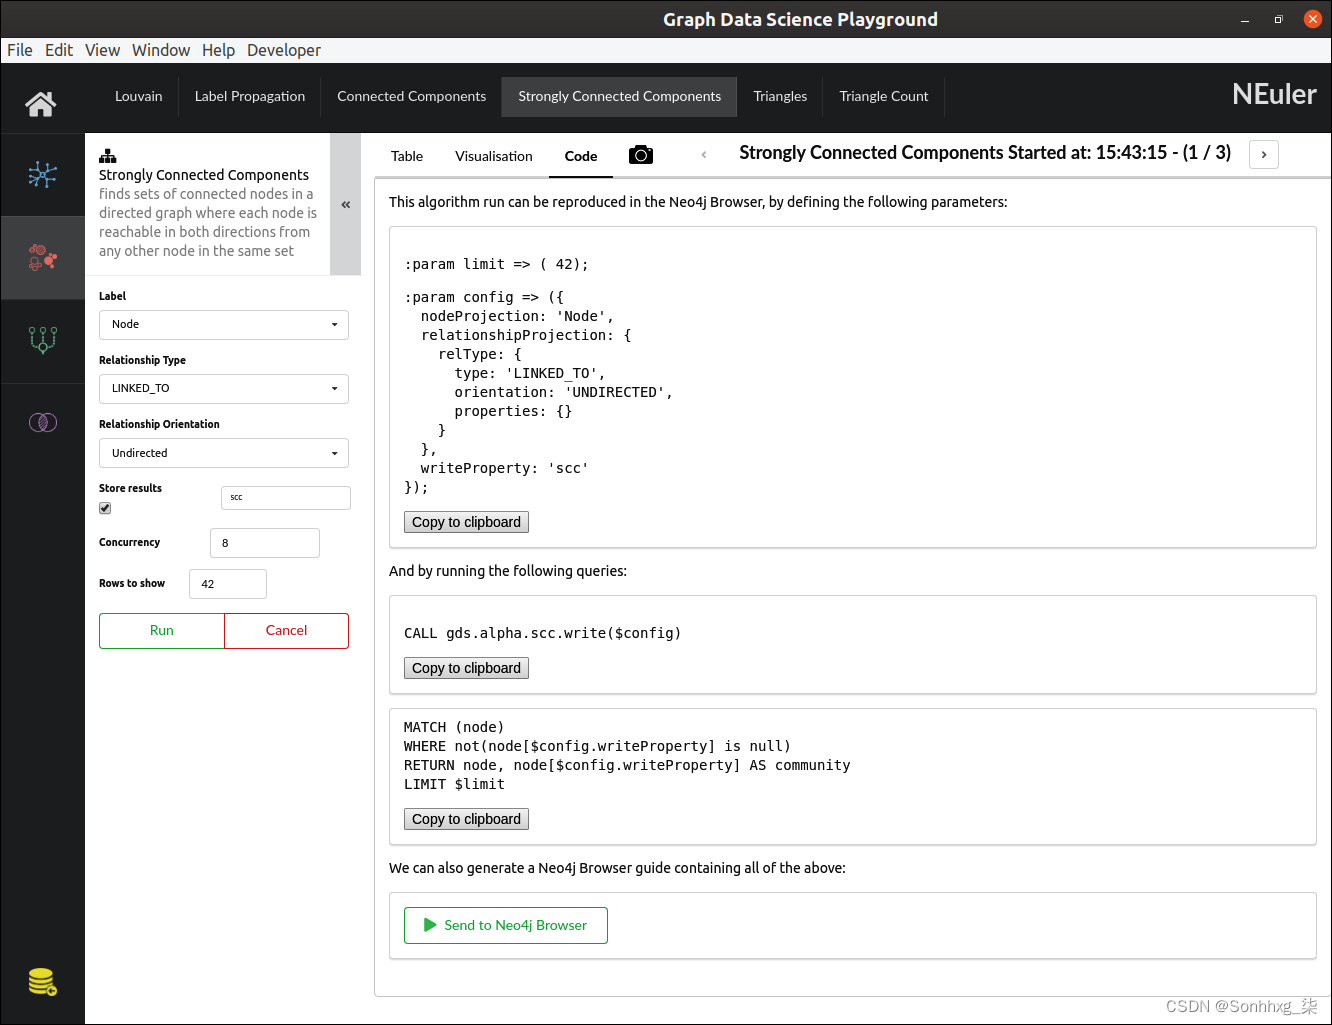Open the Relationship Type dropdown

[x=224, y=388]
